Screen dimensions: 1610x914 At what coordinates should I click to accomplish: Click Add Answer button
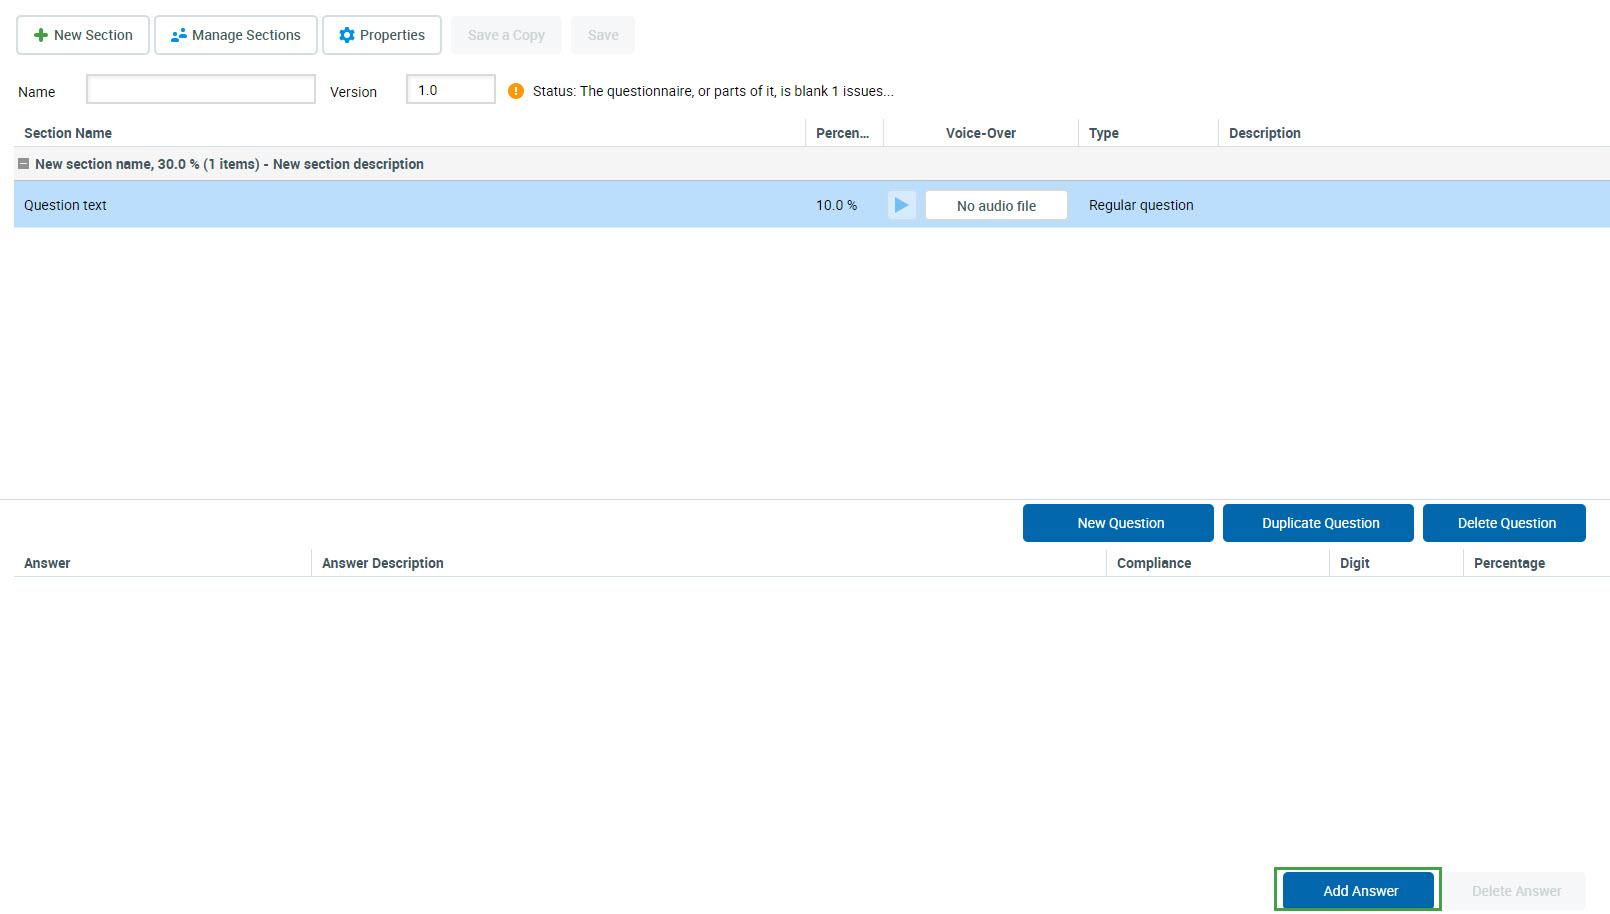click(1358, 890)
